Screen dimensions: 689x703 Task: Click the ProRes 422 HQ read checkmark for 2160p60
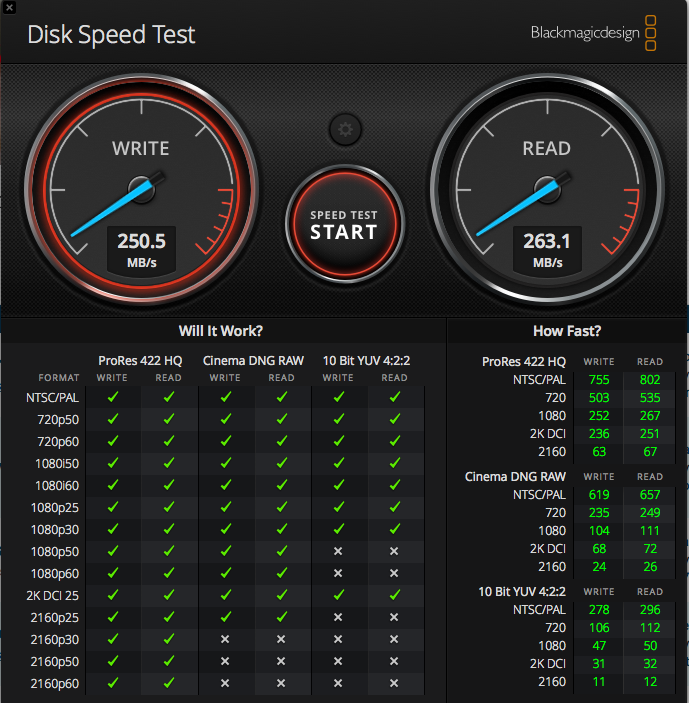[169, 683]
